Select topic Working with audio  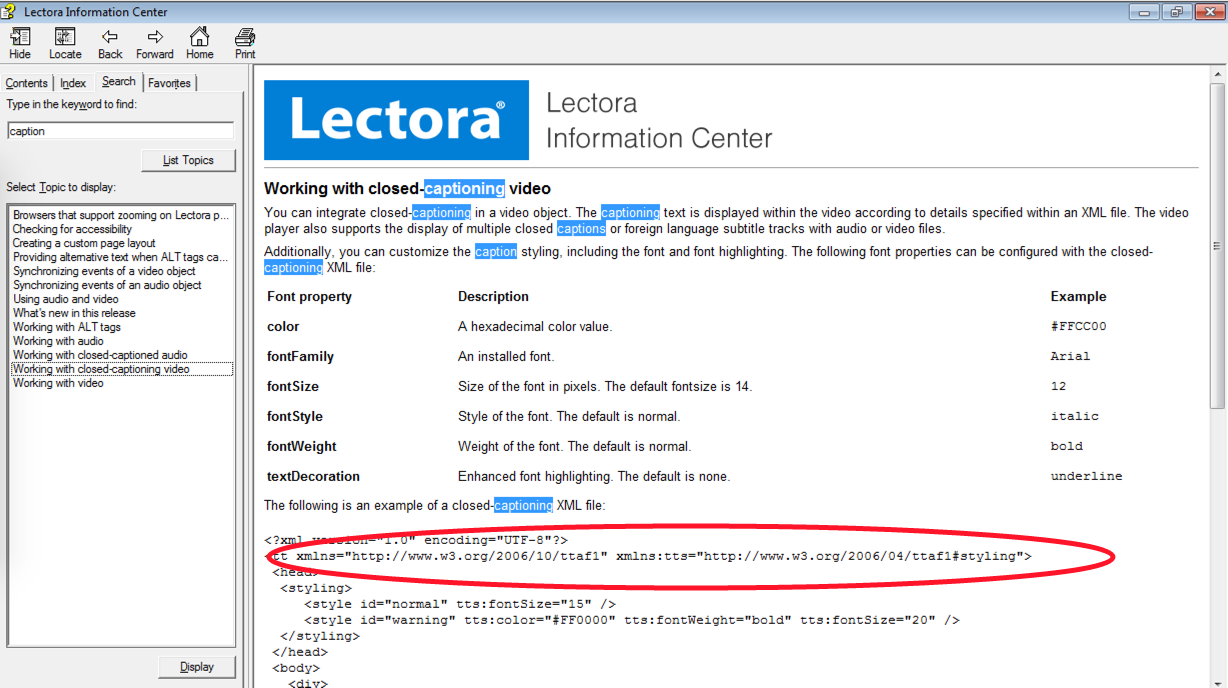[58, 341]
